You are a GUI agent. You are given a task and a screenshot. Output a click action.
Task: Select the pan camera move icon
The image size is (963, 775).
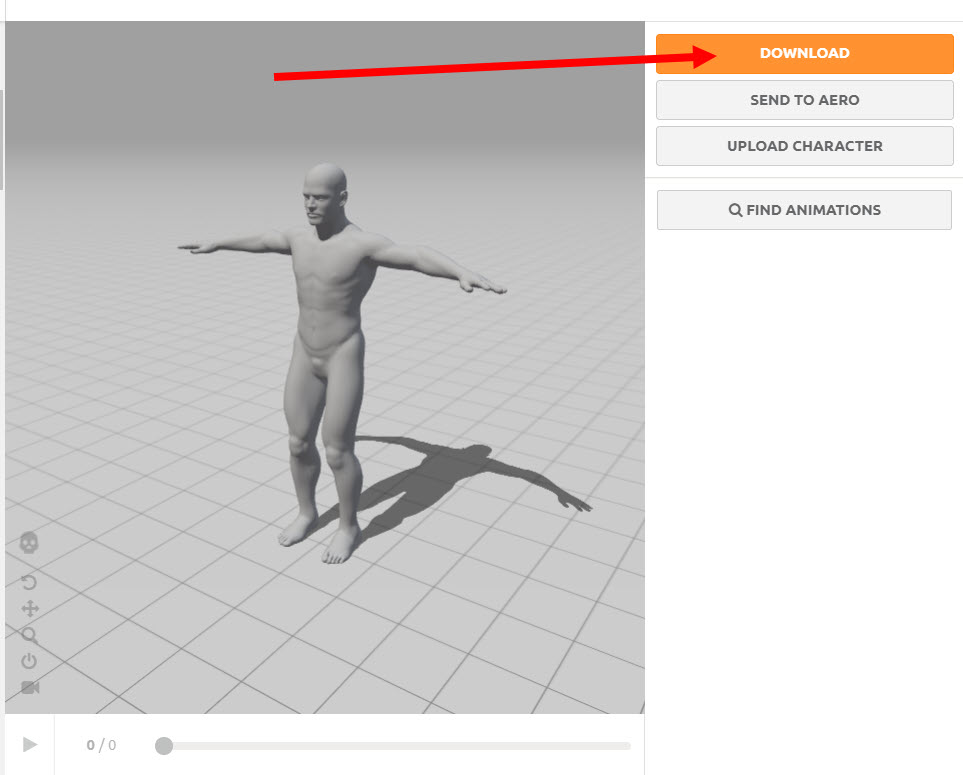pos(29,609)
